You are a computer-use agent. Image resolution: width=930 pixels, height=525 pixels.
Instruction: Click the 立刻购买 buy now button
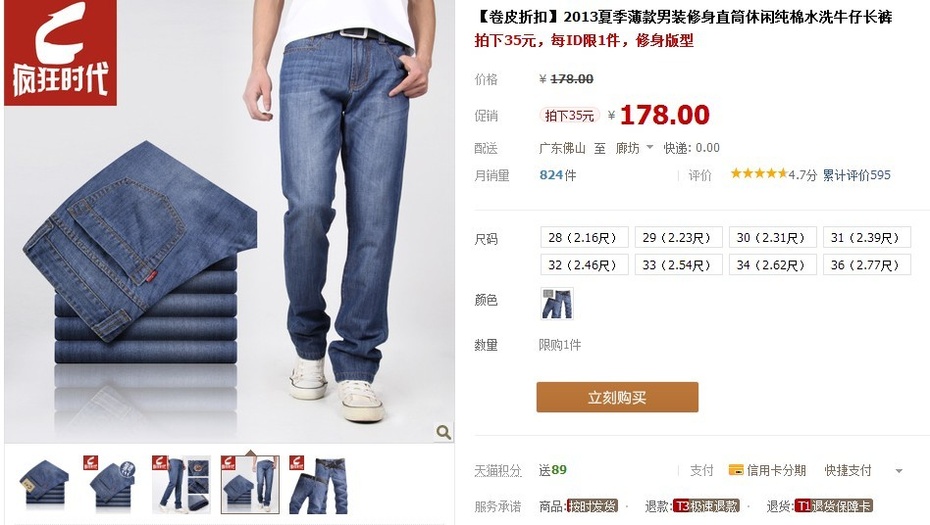617,397
